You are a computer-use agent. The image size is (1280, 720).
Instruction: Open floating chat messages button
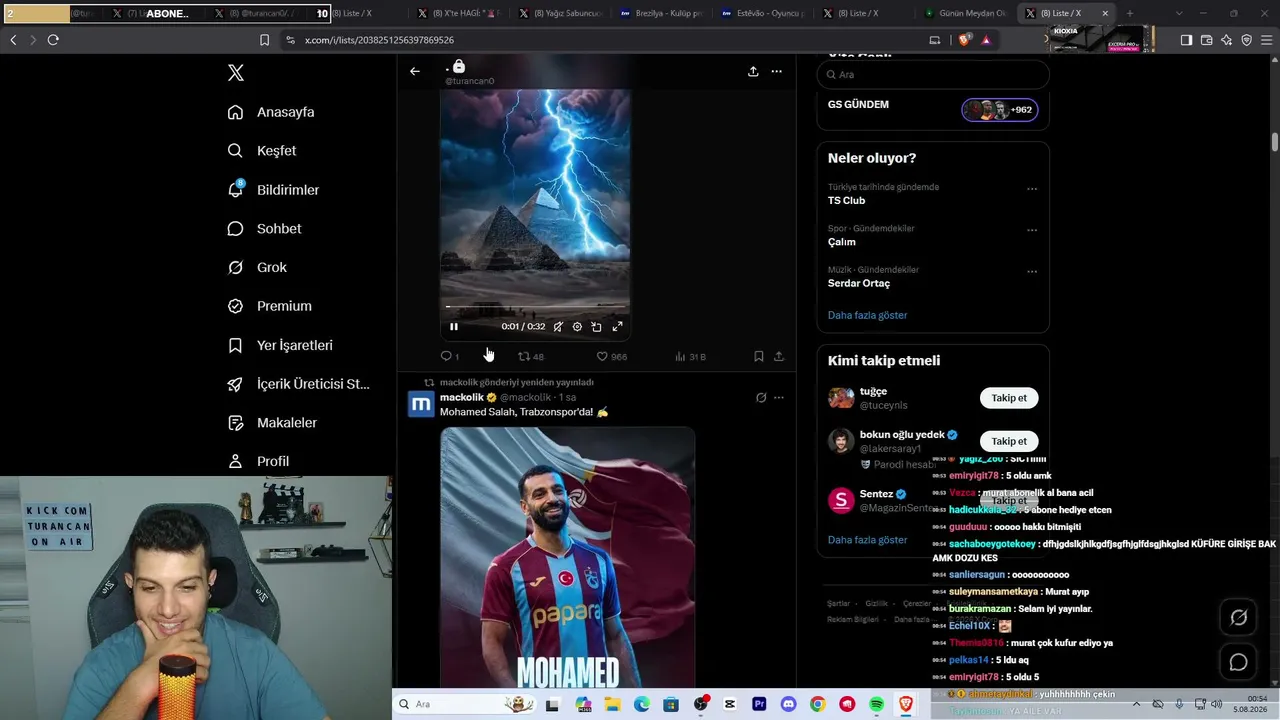[x=1238, y=662]
